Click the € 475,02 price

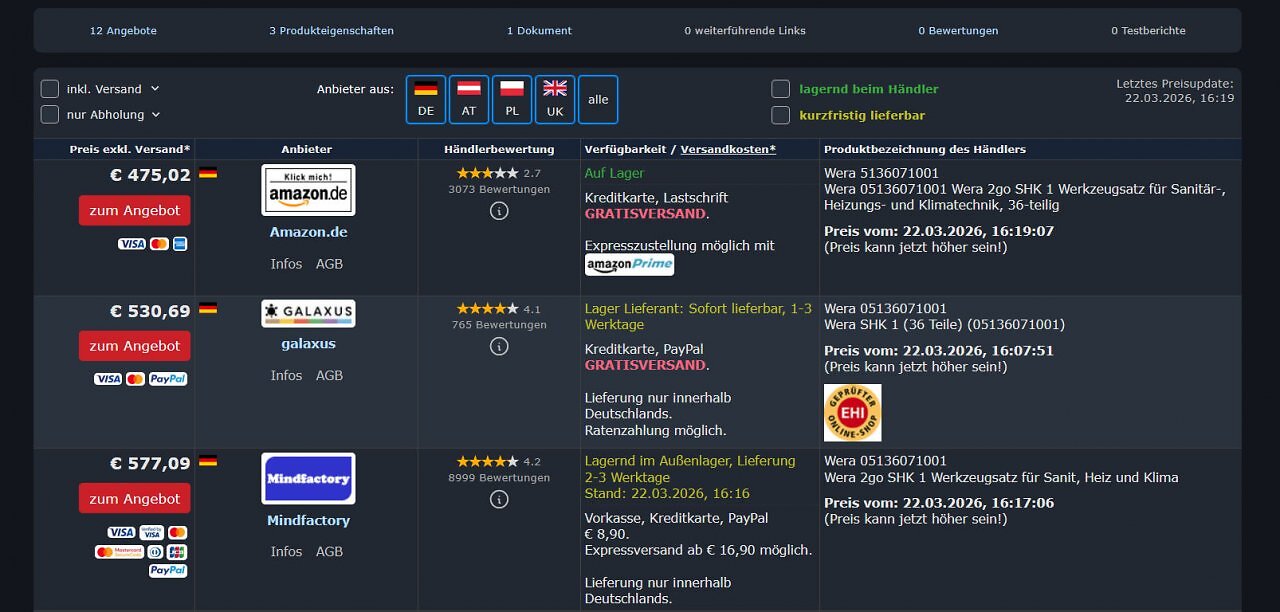(x=150, y=175)
